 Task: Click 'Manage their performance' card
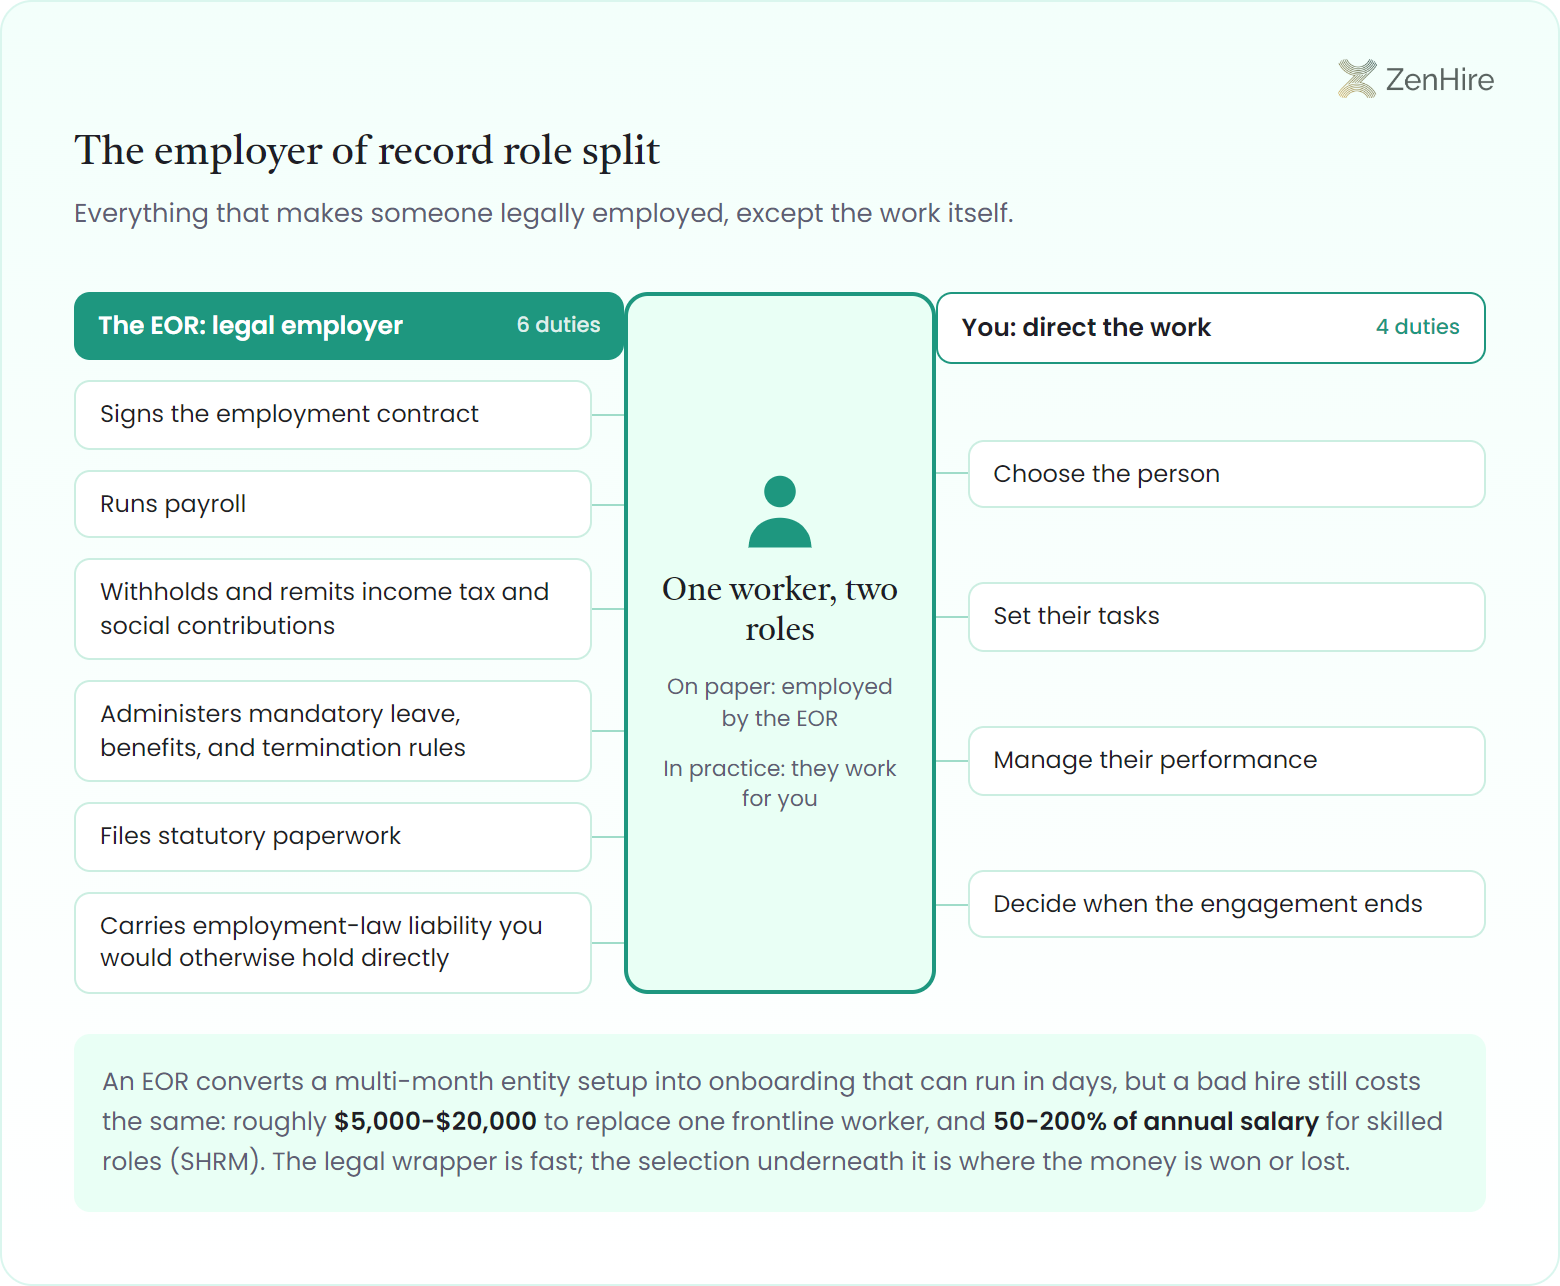[x=1227, y=761]
